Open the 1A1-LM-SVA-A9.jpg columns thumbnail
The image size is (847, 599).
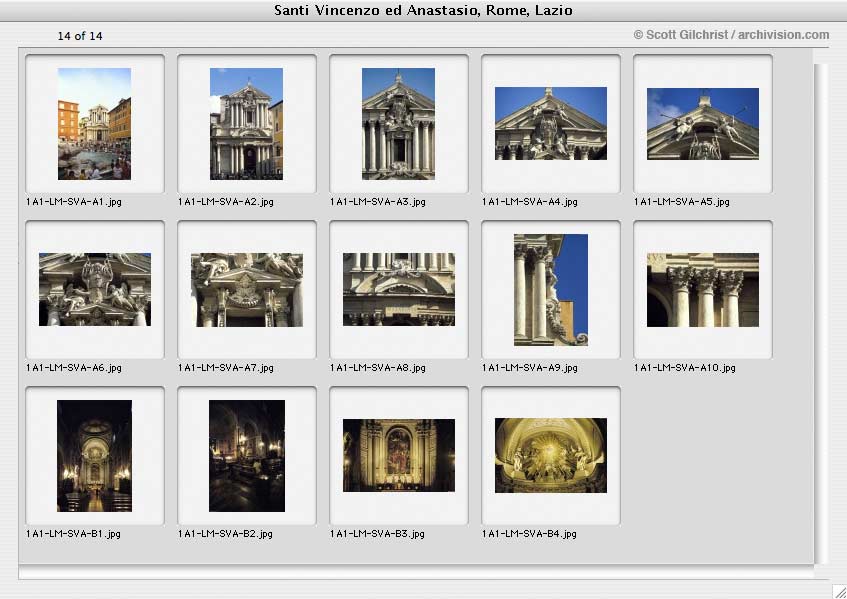pyautogui.click(x=550, y=290)
